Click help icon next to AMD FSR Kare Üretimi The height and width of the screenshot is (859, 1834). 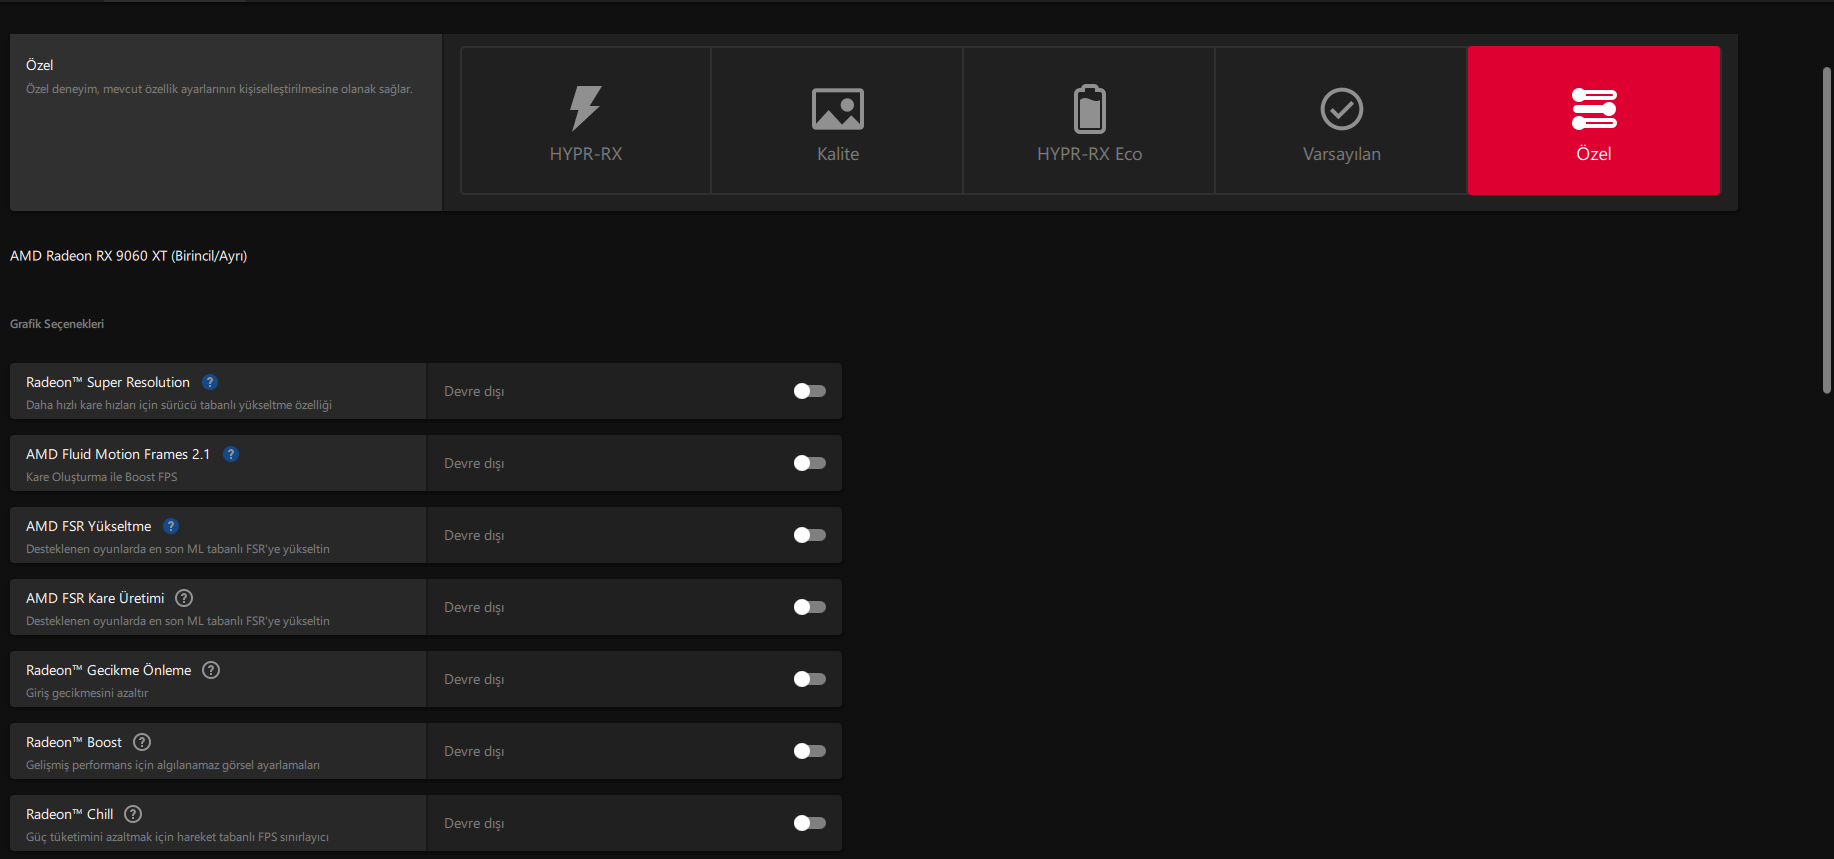click(x=184, y=598)
